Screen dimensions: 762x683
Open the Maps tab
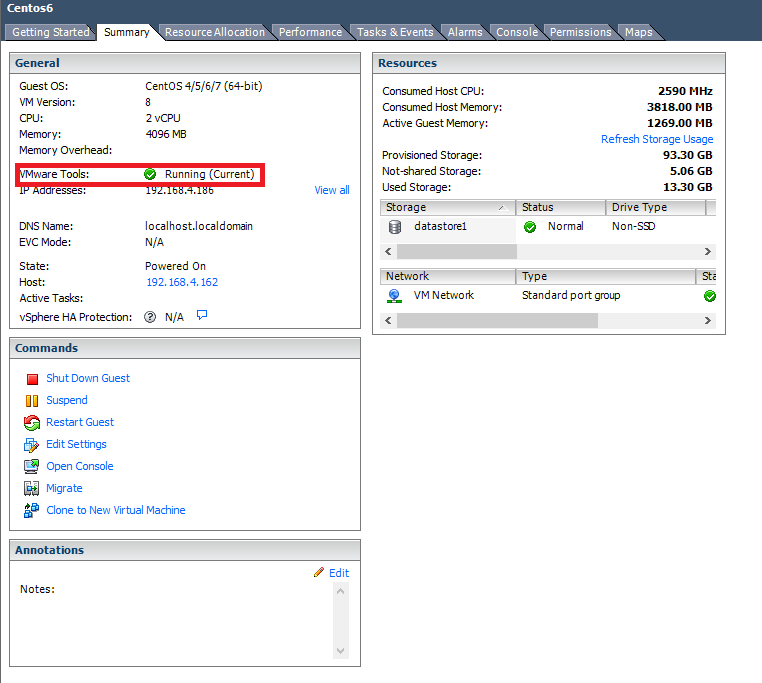[x=639, y=32]
